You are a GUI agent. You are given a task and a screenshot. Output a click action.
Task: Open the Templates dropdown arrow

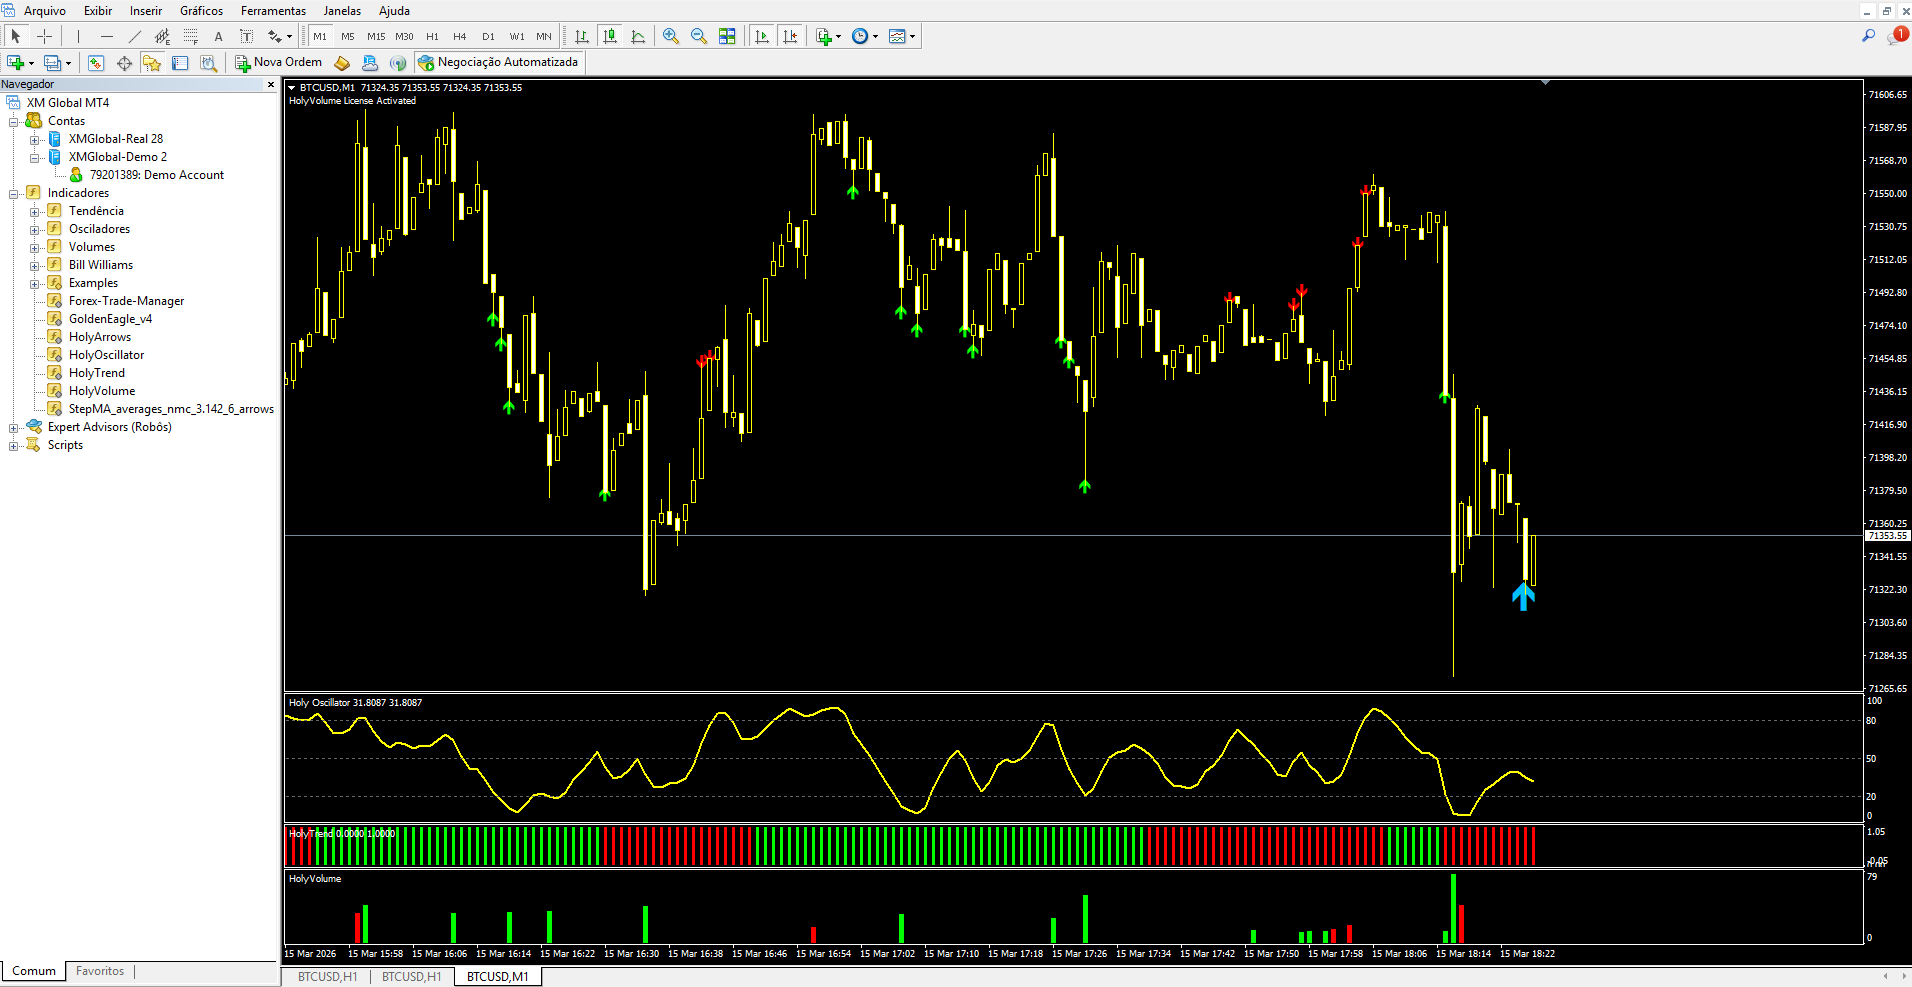[912, 37]
